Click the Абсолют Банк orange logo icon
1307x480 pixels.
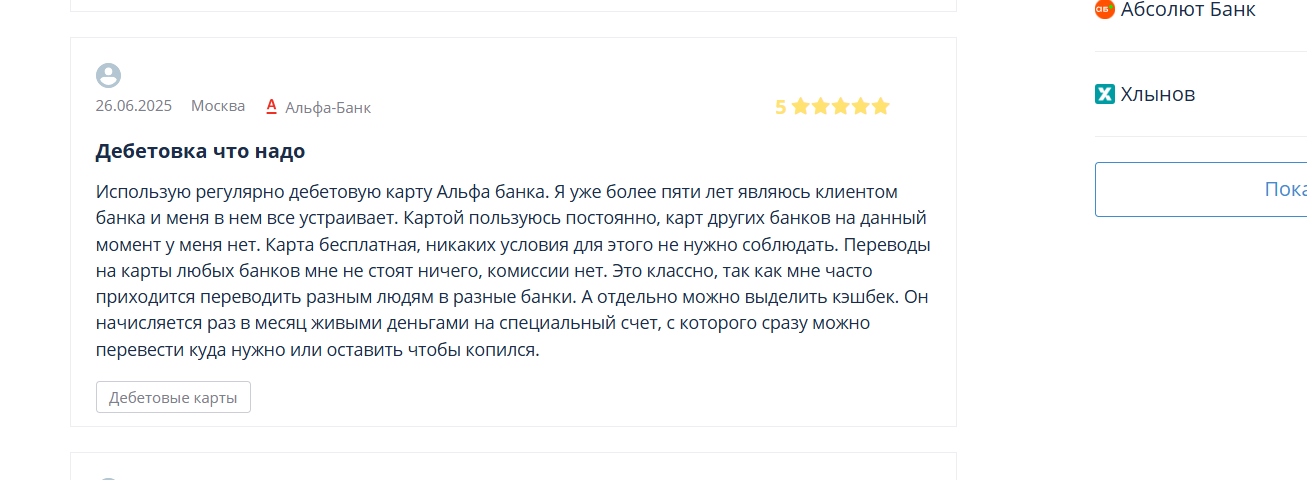click(x=1105, y=9)
